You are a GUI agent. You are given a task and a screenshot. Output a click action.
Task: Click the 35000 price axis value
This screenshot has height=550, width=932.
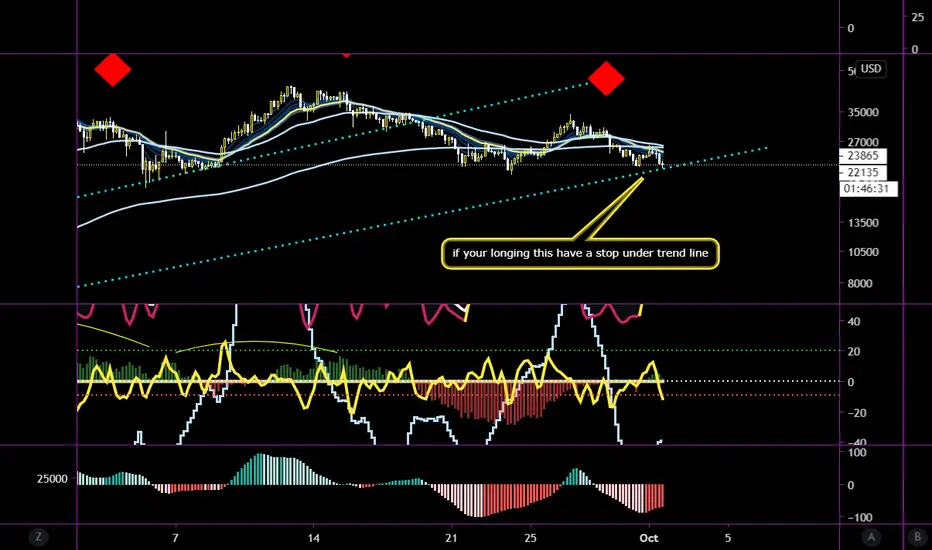[x=863, y=112]
